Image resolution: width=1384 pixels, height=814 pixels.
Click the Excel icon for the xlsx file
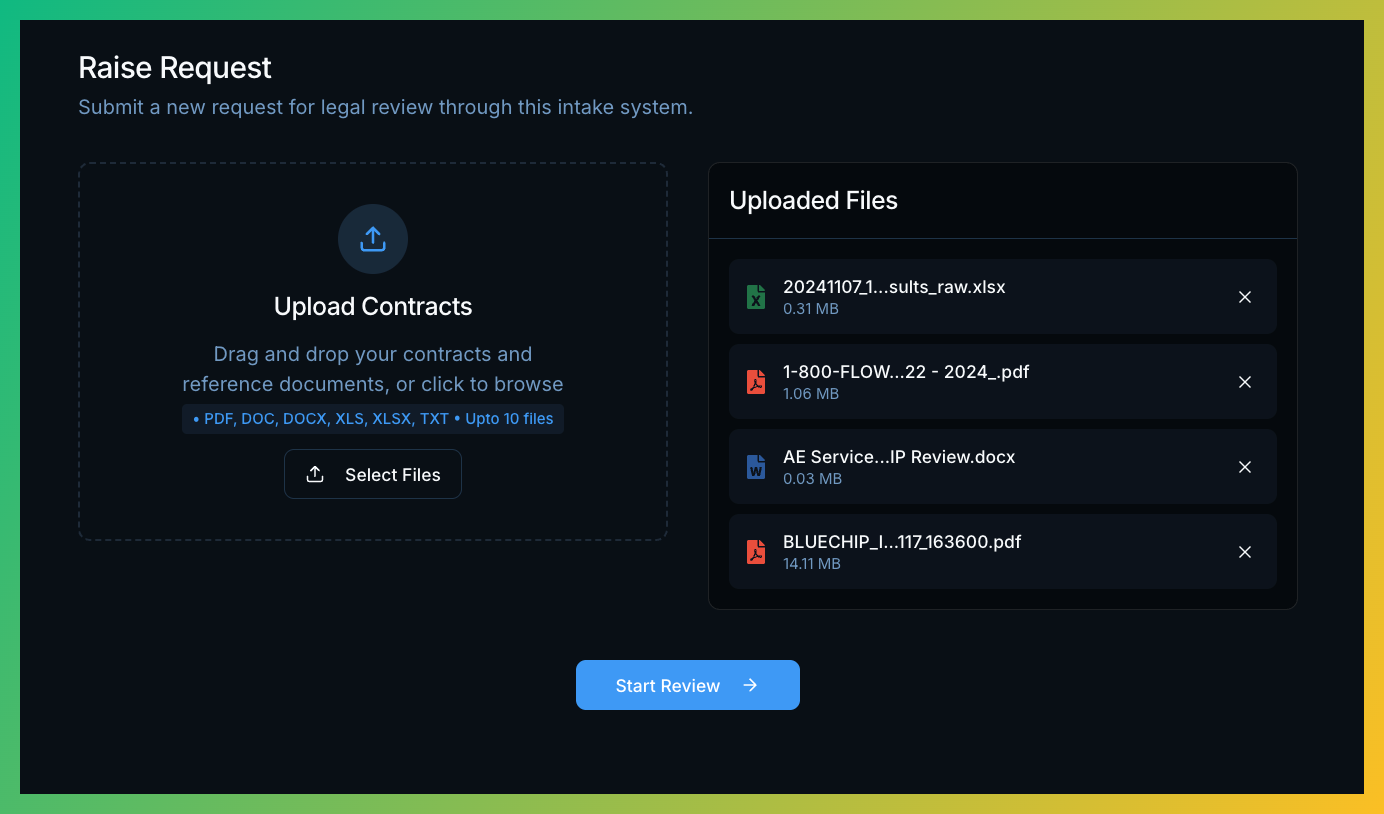[756, 297]
